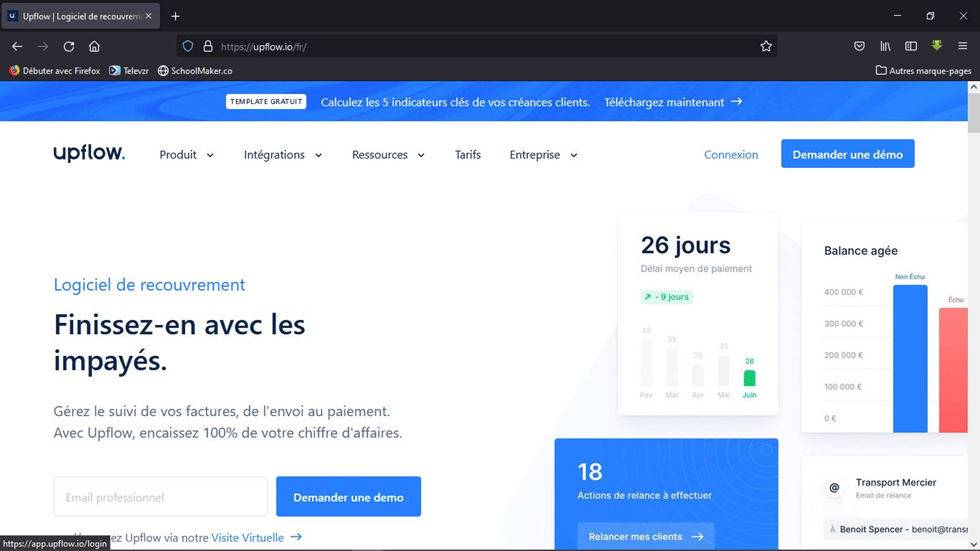This screenshot has height=551, width=980.
Task: Open a new browser tab
Action: (x=175, y=16)
